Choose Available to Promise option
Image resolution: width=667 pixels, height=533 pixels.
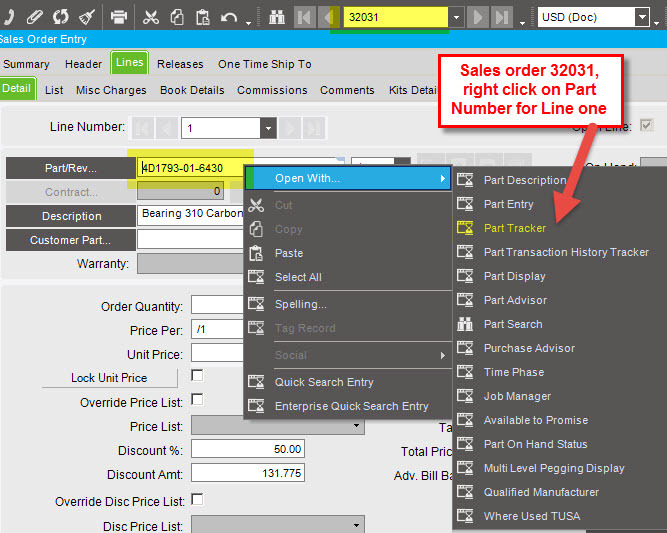(536, 420)
